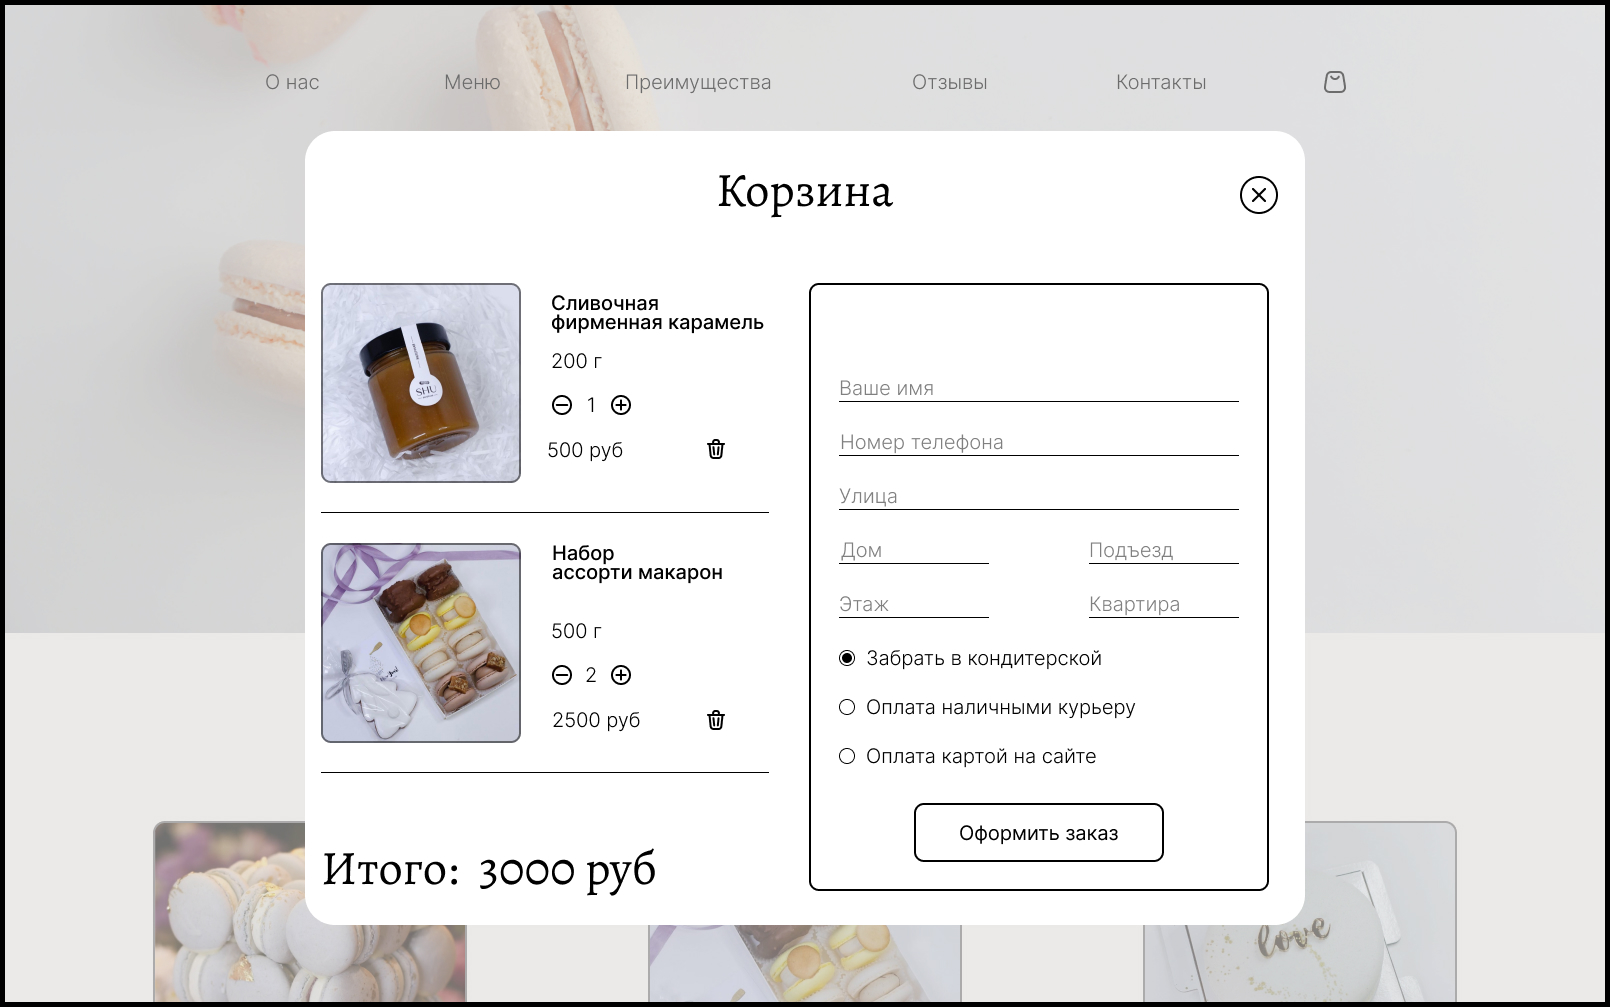Screen dimensions: 1610x1007
Task: Click the 500 руб price
Action: tap(585, 450)
